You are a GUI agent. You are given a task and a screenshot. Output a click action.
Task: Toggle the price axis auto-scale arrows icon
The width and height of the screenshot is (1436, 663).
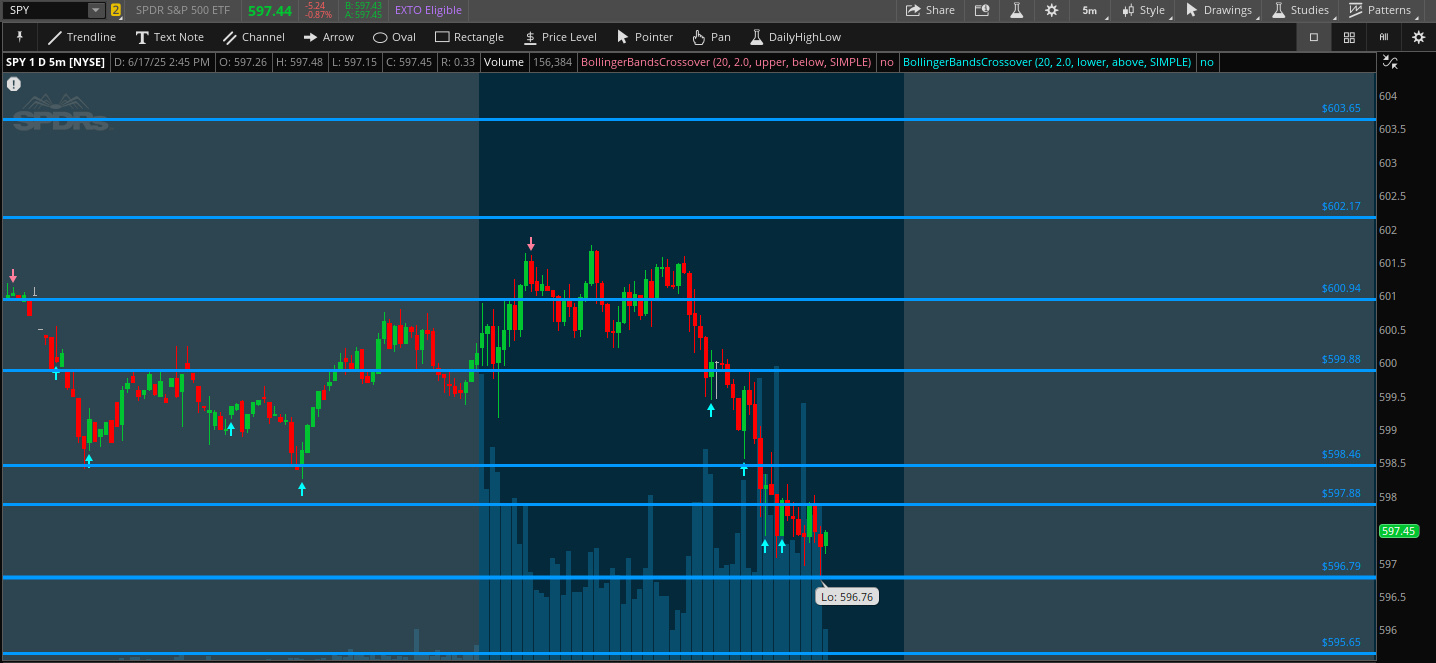[x=1390, y=62]
